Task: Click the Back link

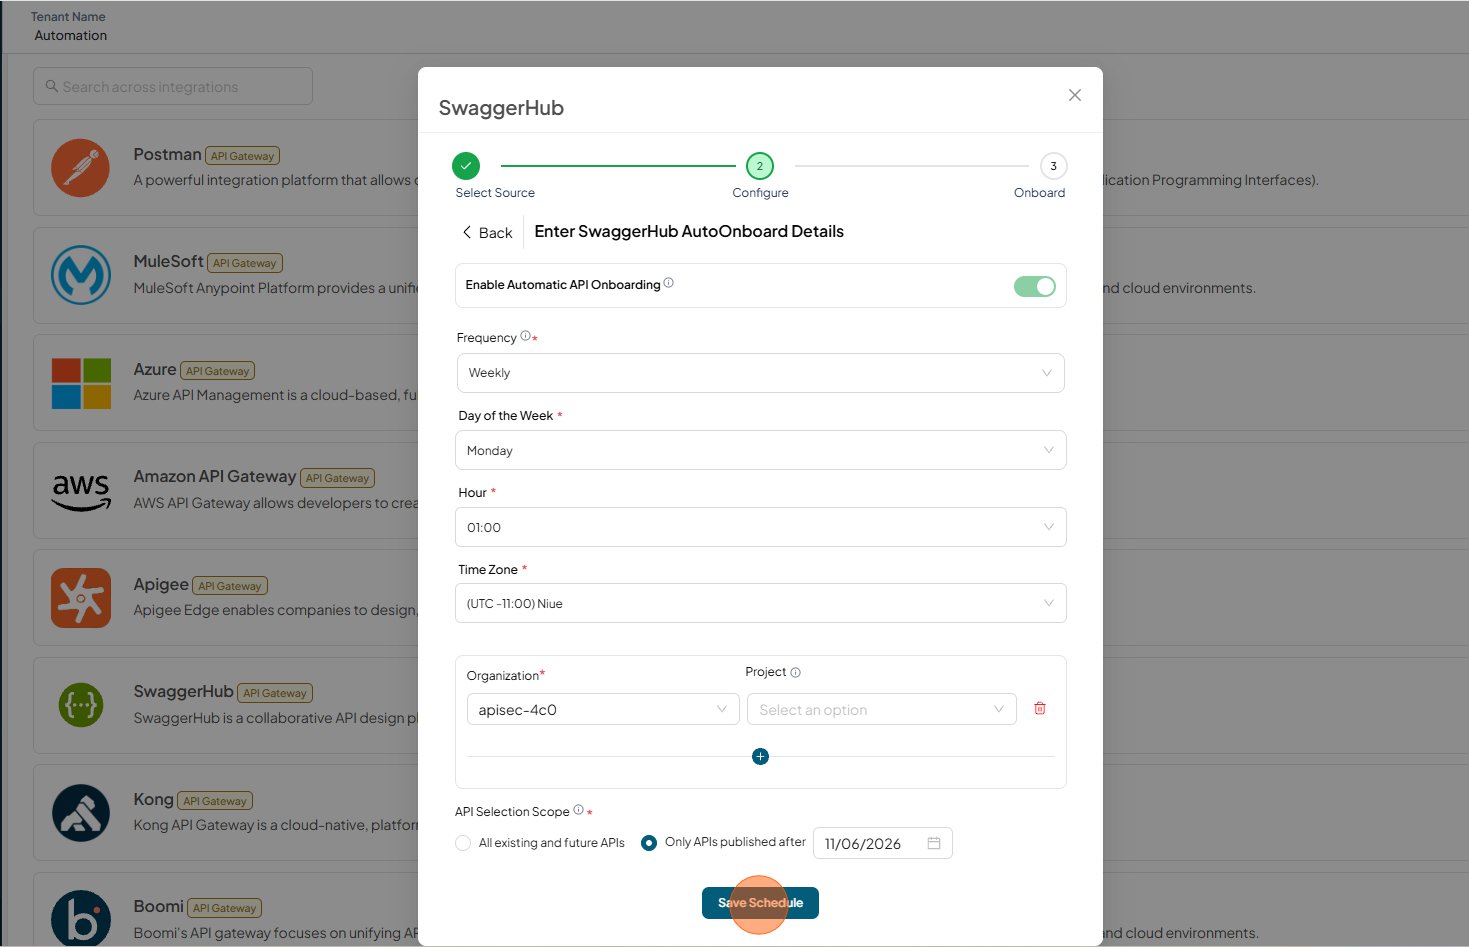Action: tap(487, 232)
